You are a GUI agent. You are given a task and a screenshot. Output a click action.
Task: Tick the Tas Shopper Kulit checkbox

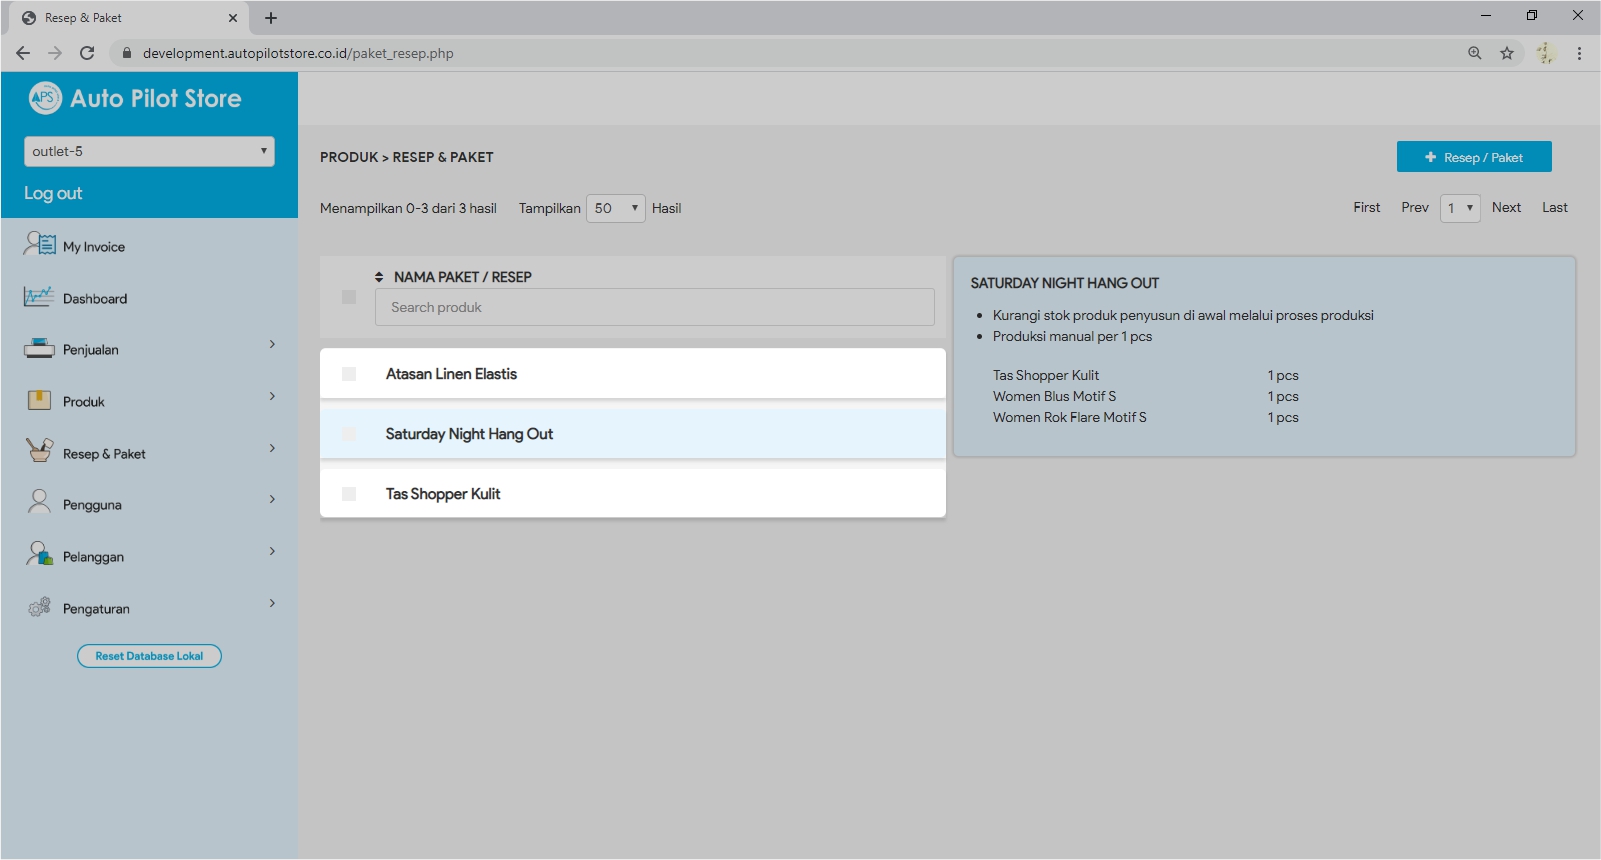tap(349, 494)
